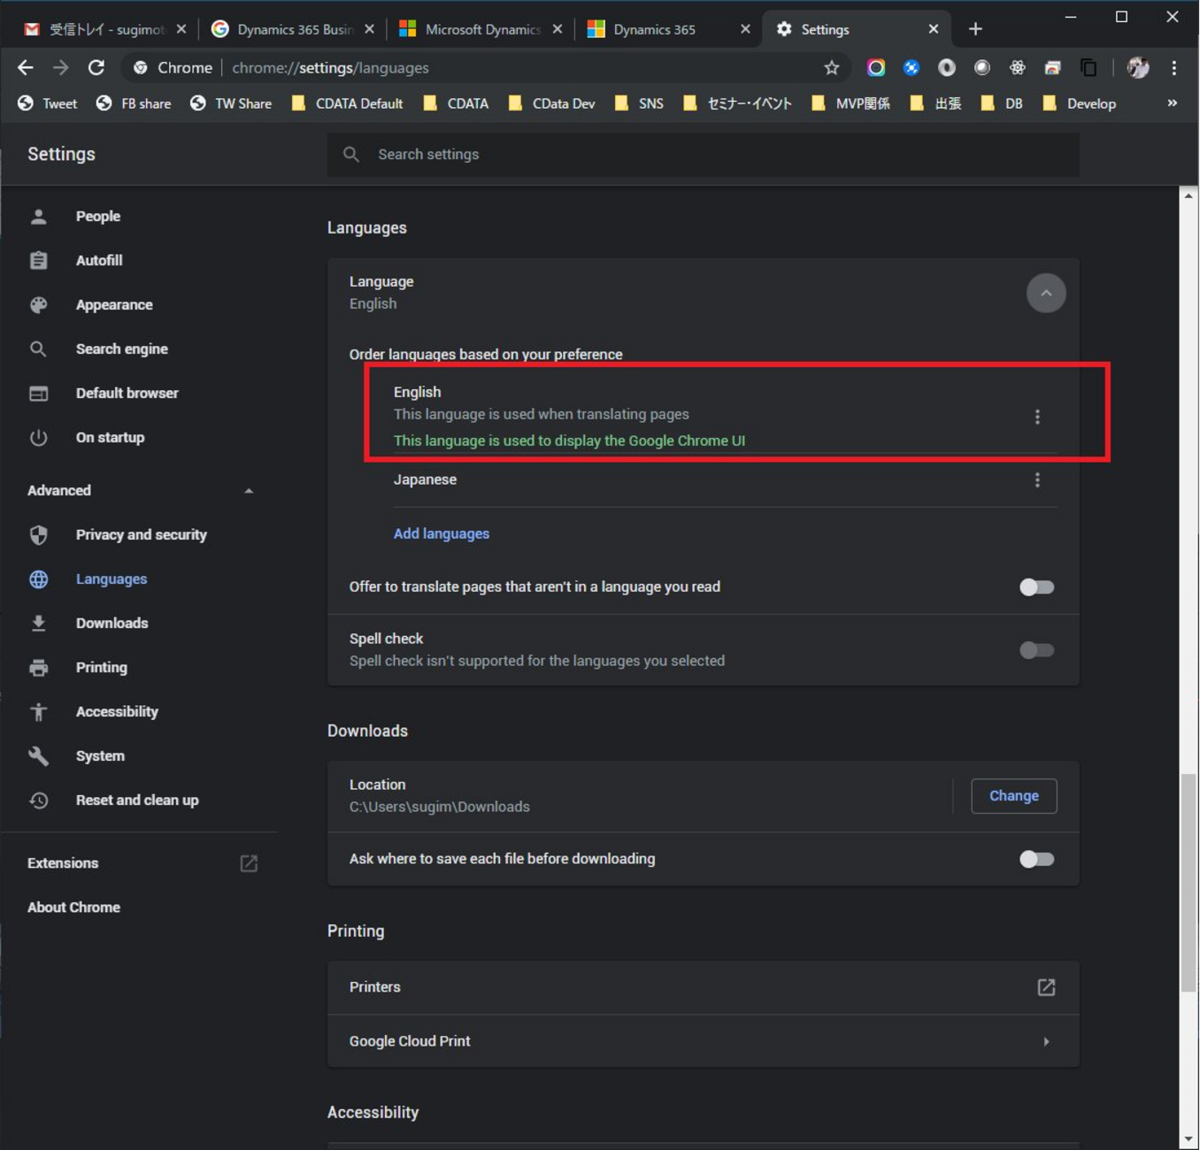
Task: Select the Settings tab
Action: coord(857,29)
